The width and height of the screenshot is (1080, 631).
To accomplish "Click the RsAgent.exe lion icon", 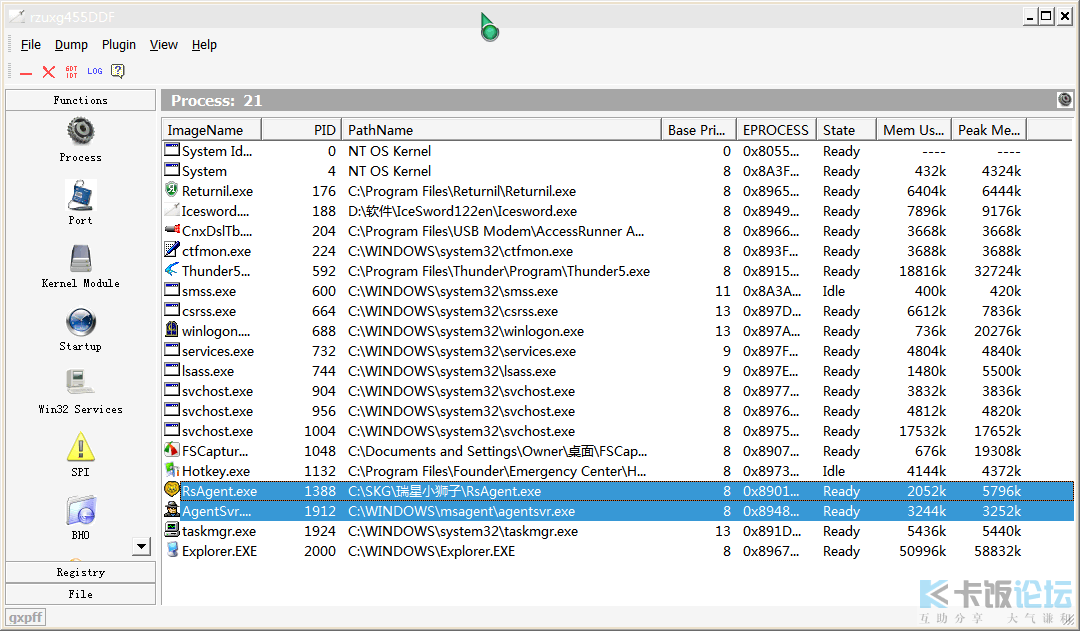I will [172, 490].
